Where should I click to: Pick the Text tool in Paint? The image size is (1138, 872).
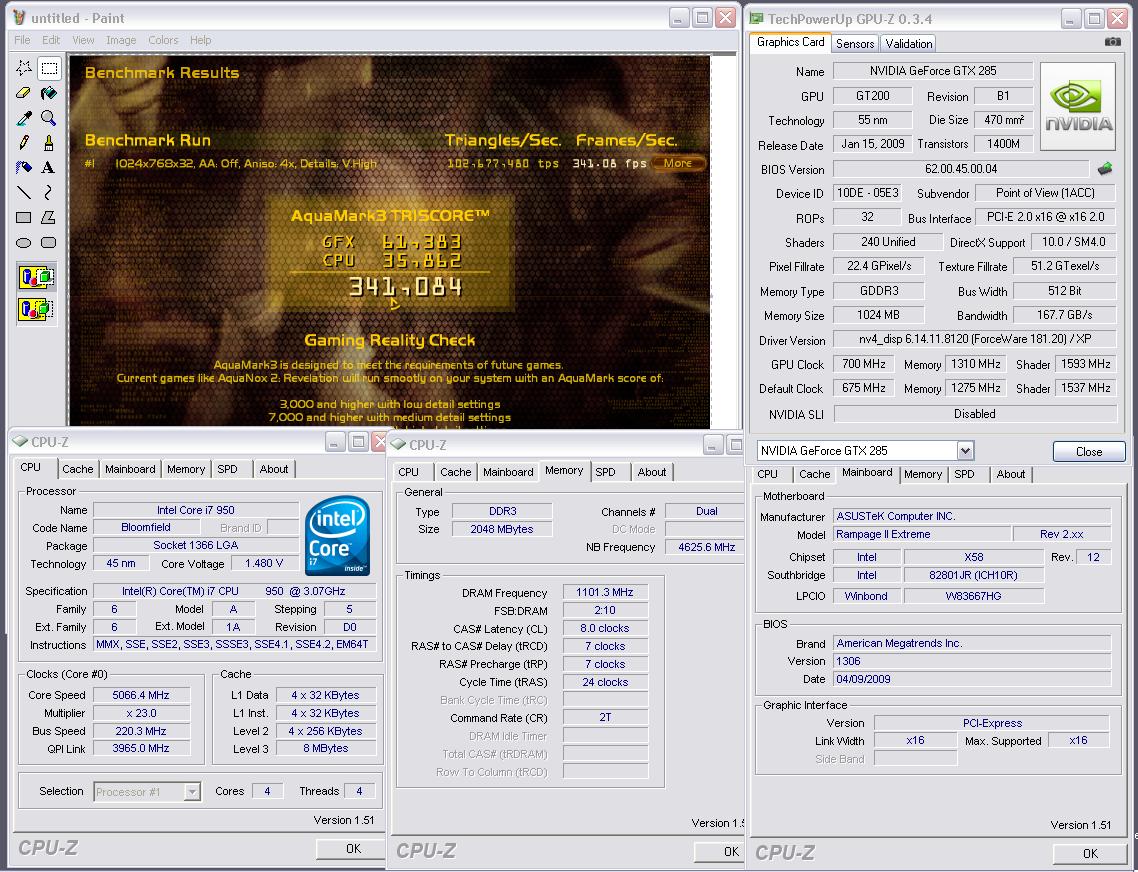click(49, 167)
